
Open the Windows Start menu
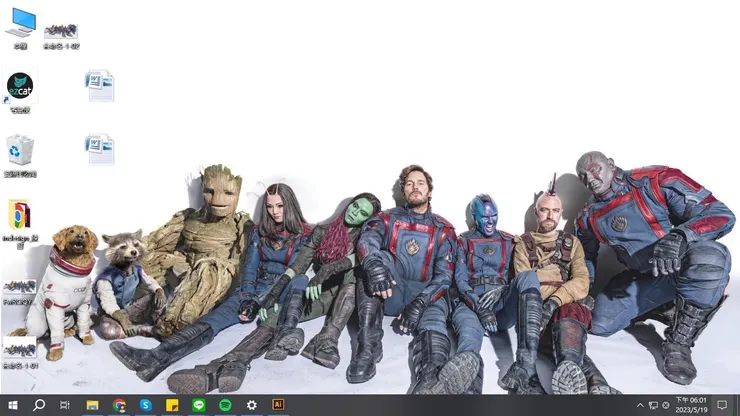[12, 405]
